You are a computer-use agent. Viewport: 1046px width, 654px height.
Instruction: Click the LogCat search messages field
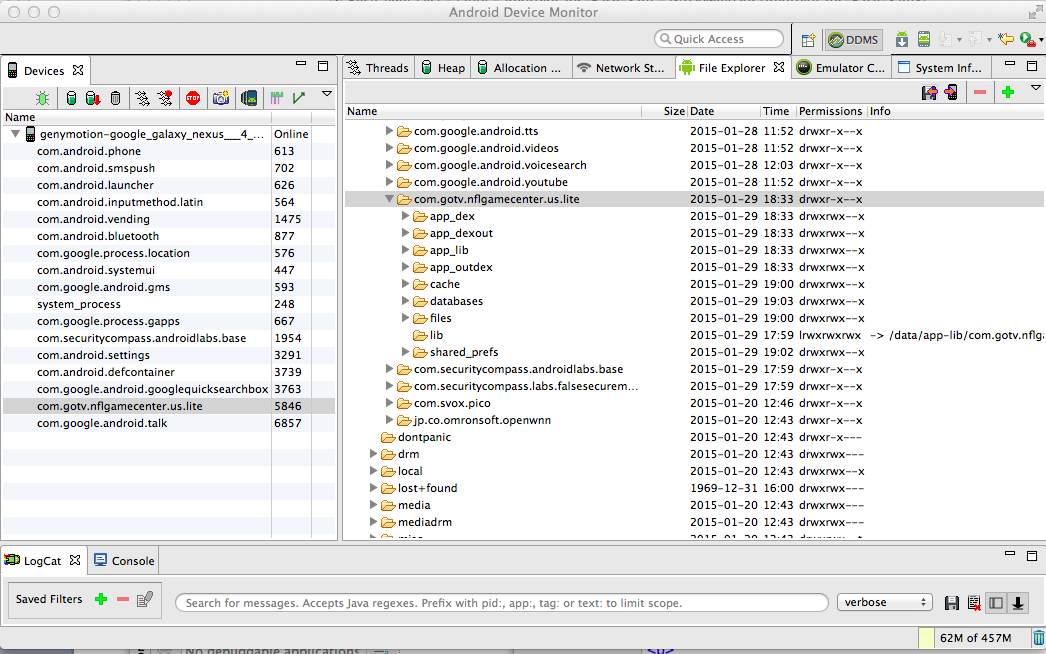pos(501,603)
